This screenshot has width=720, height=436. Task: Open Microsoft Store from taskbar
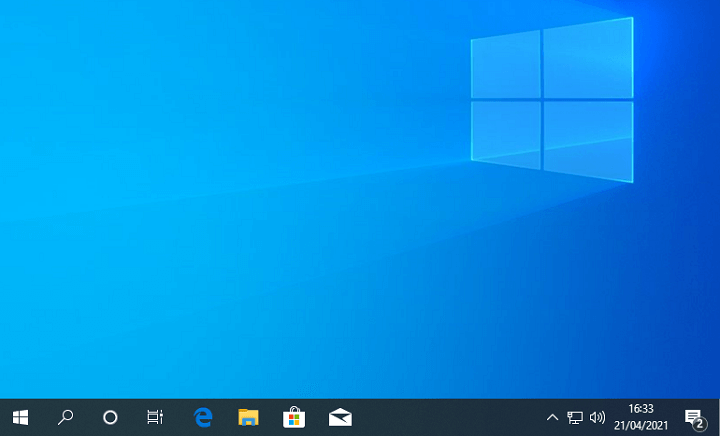(x=294, y=418)
